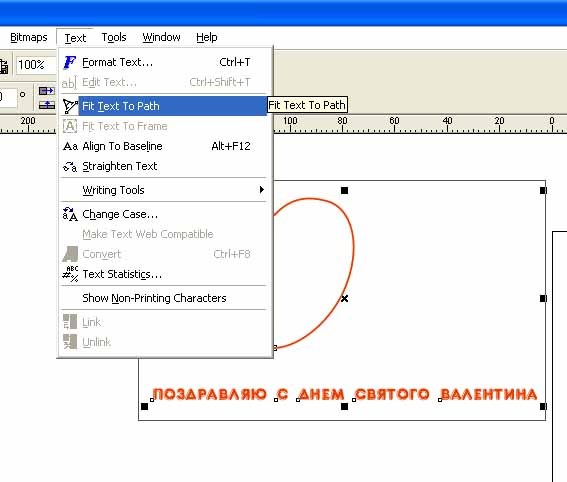Open the Bitmaps menu
Screen dimensions: 567x482
point(29,37)
